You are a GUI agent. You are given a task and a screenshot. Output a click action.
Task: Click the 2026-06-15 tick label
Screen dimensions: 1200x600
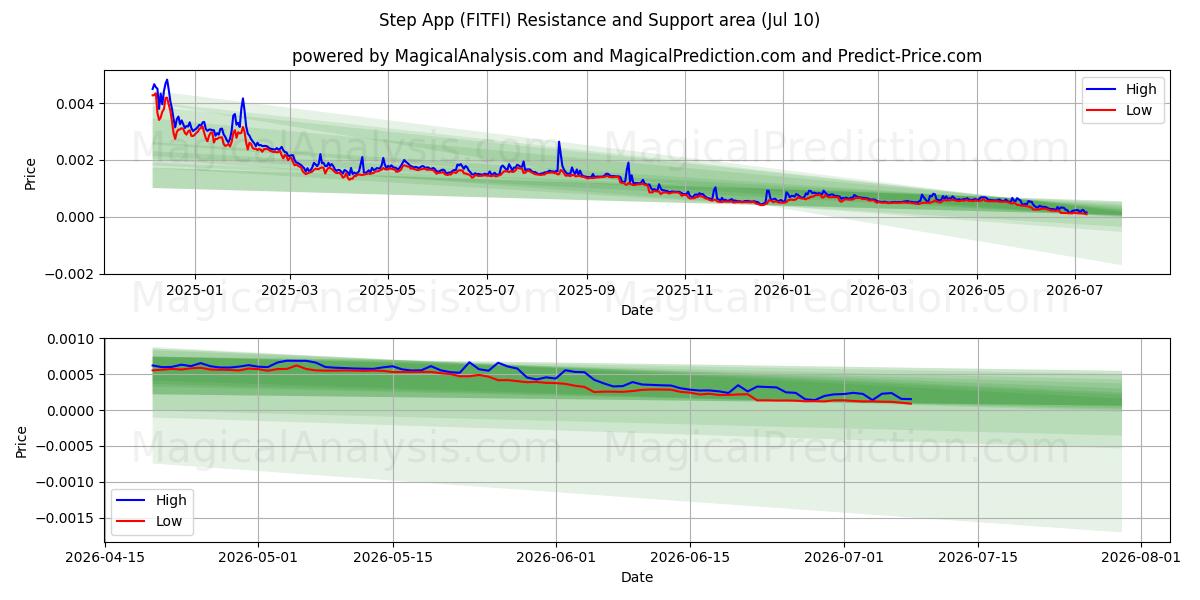pos(690,557)
